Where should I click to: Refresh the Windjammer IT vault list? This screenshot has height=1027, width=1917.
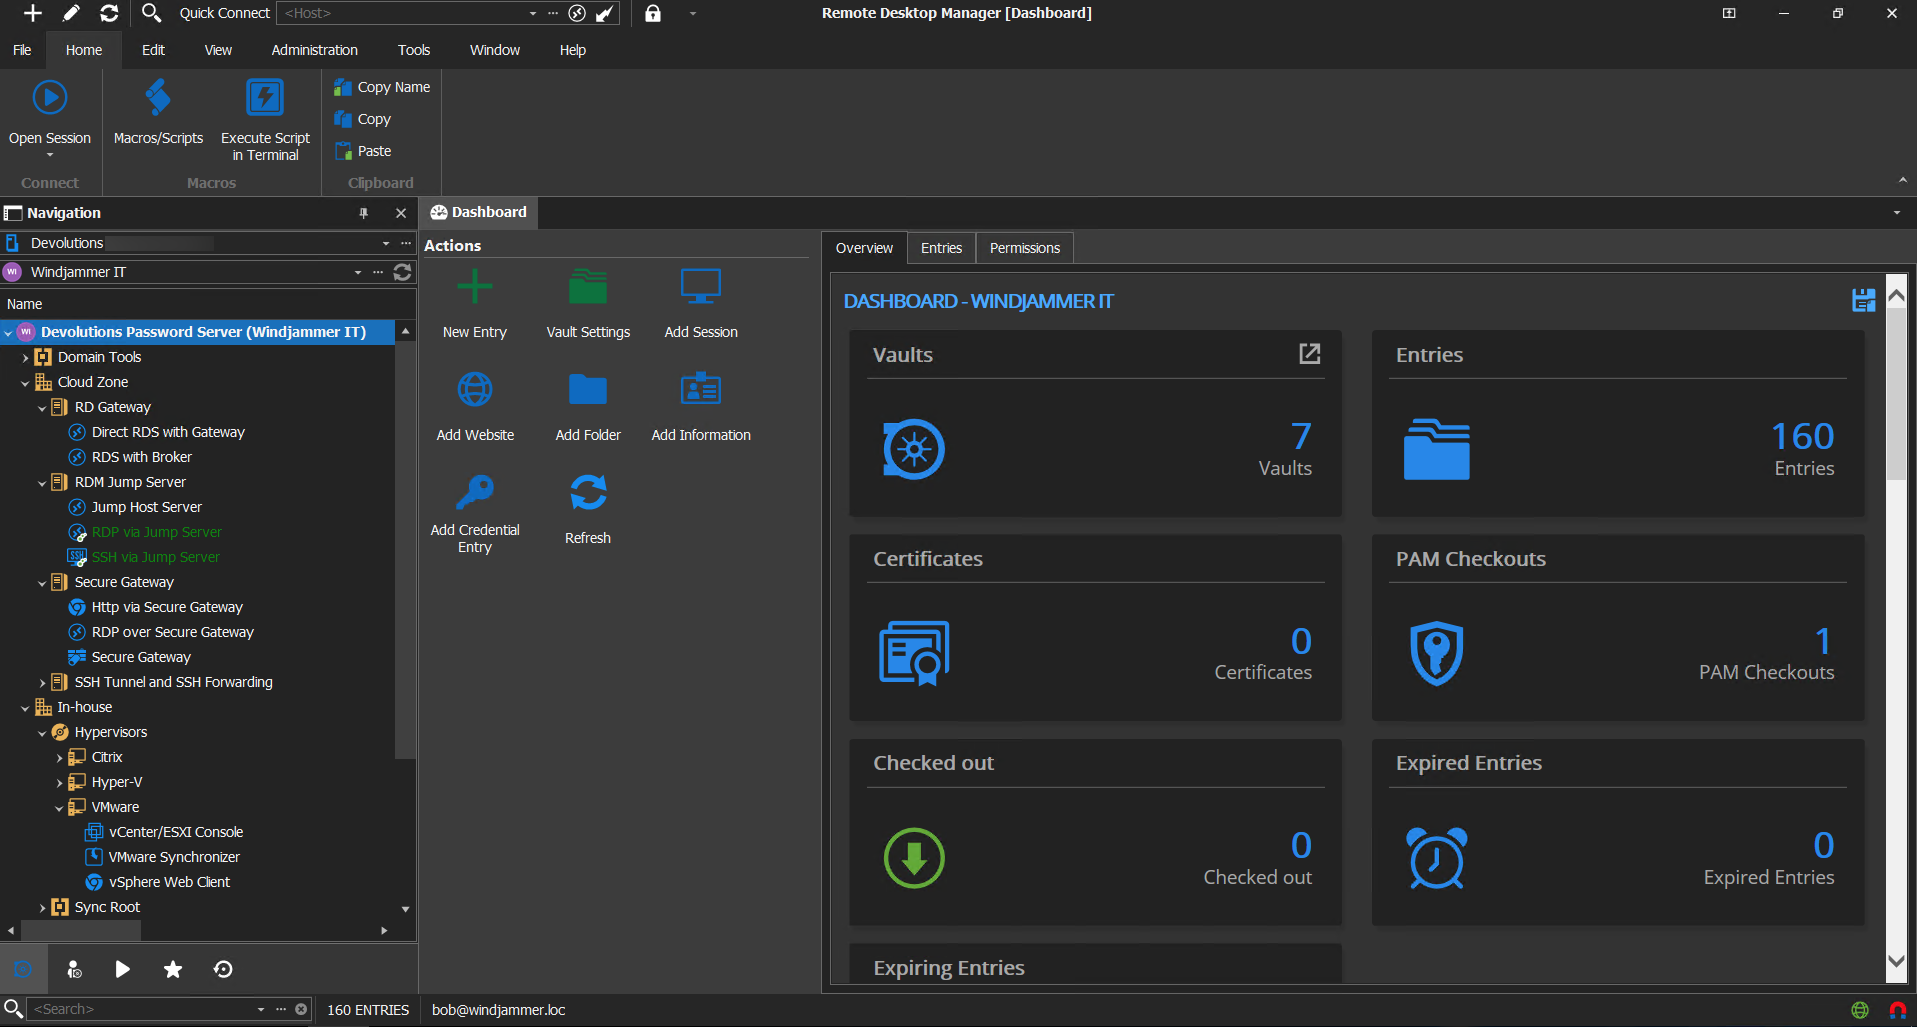403,272
